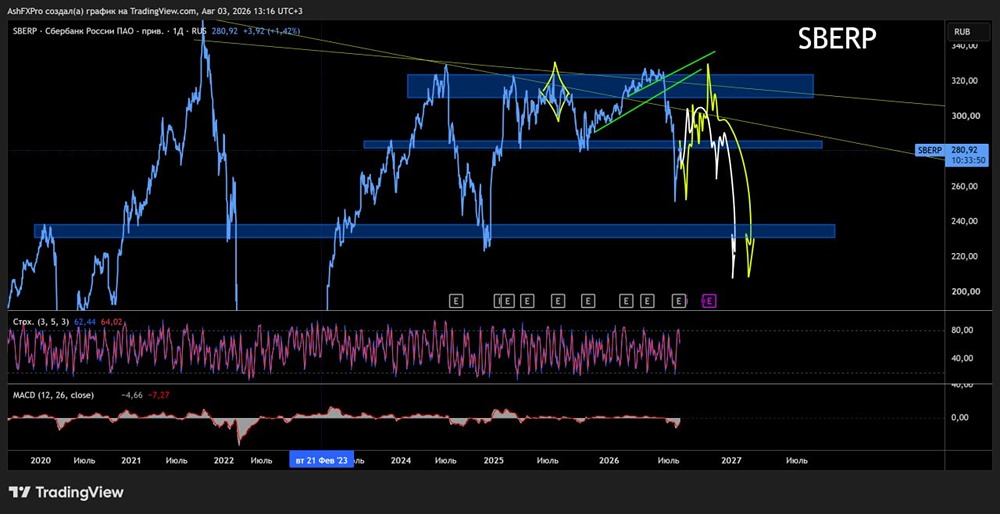Click the earliest gray earnings E marker
Viewport: 1000px width, 514px height.
[455, 300]
